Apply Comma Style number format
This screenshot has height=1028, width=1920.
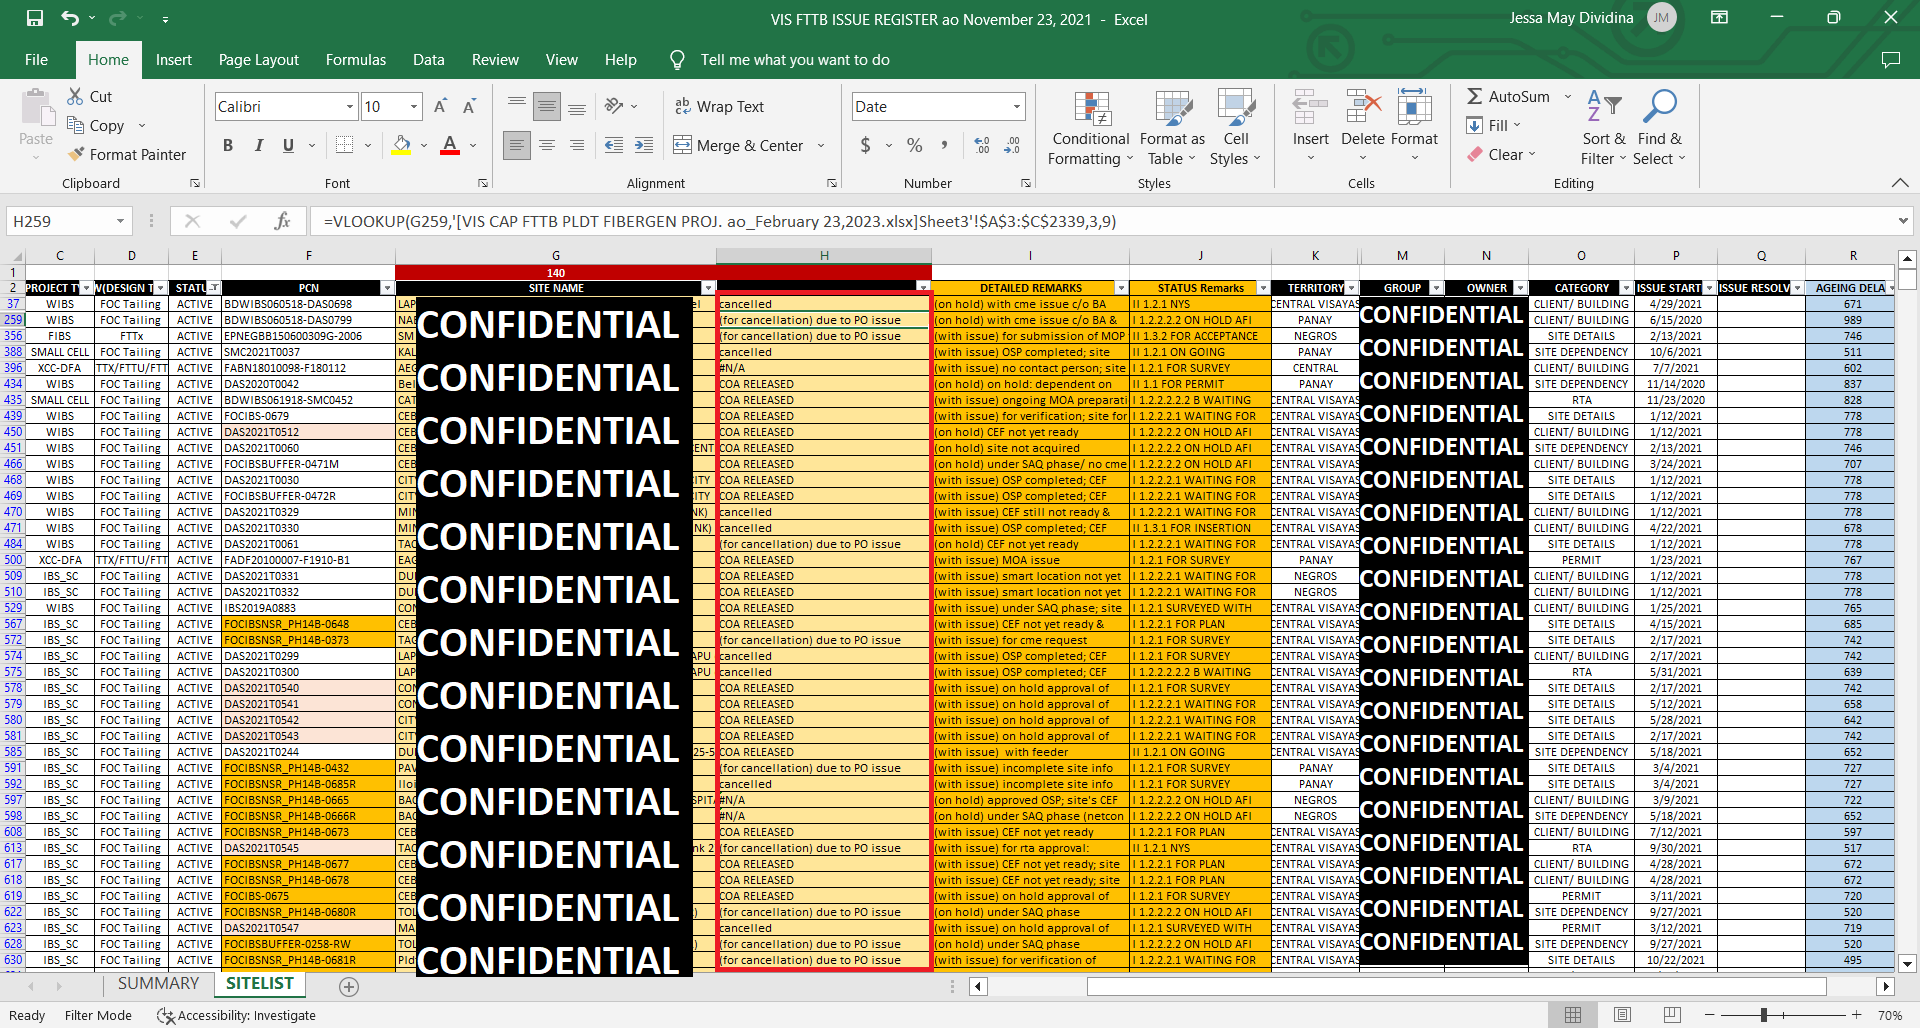943,145
